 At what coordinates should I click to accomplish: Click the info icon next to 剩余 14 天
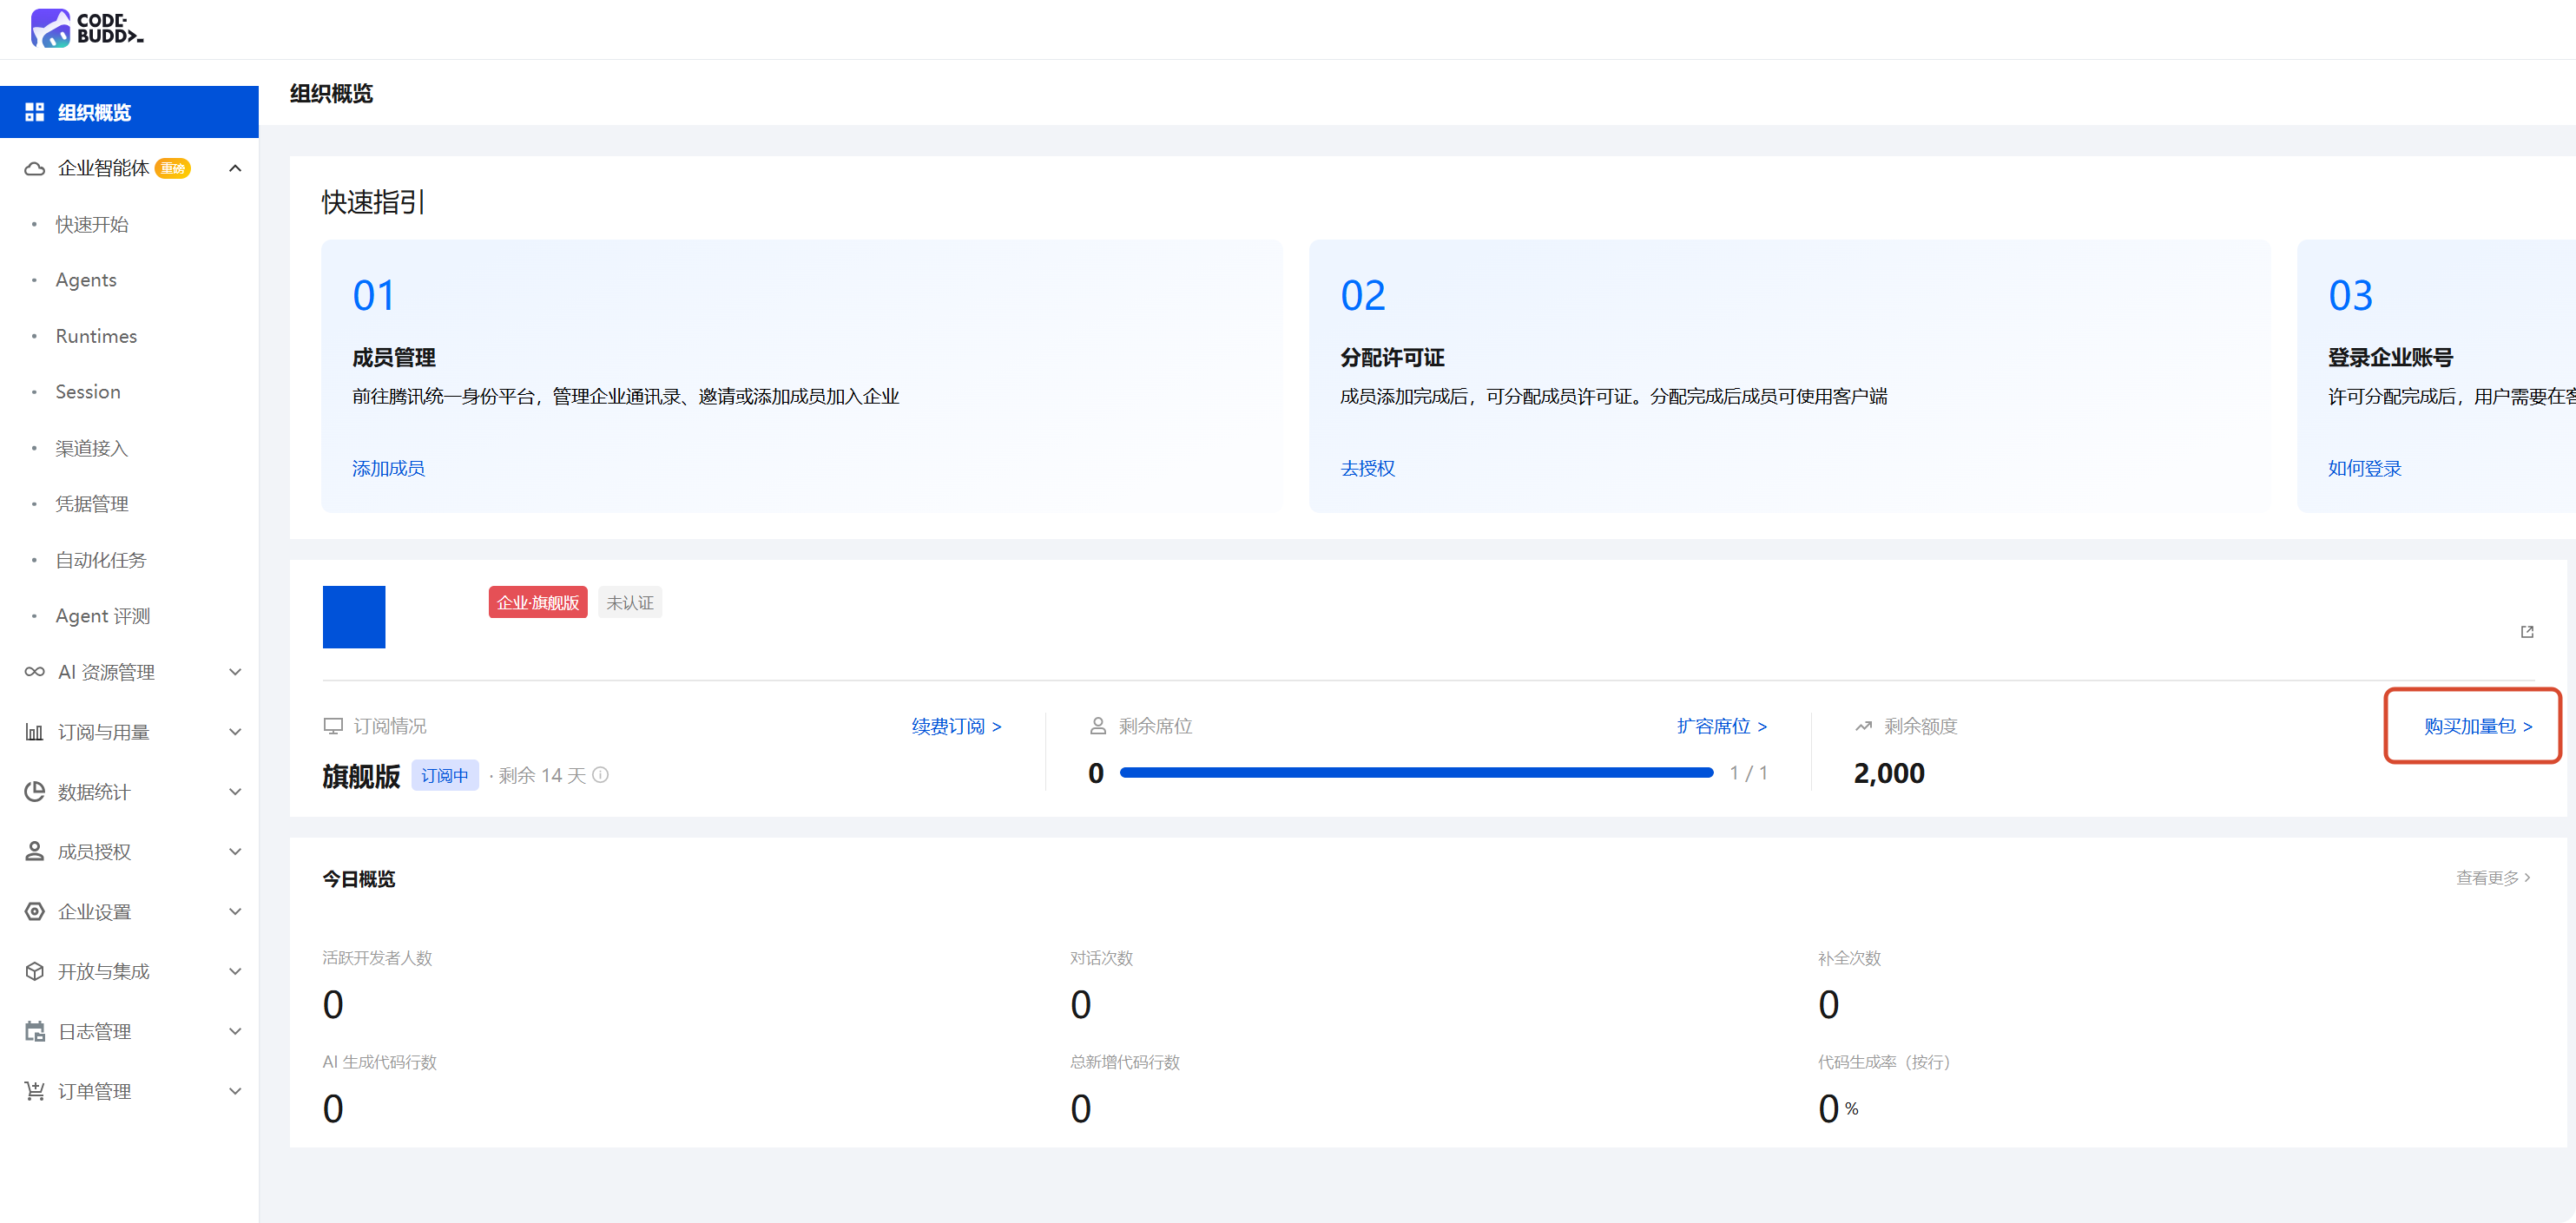[x=601, y=775]
